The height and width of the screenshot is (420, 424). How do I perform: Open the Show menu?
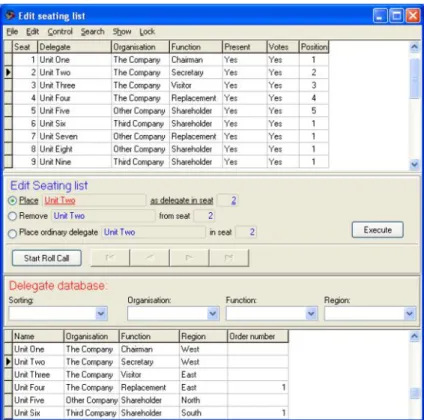click(x=122, y=32)
